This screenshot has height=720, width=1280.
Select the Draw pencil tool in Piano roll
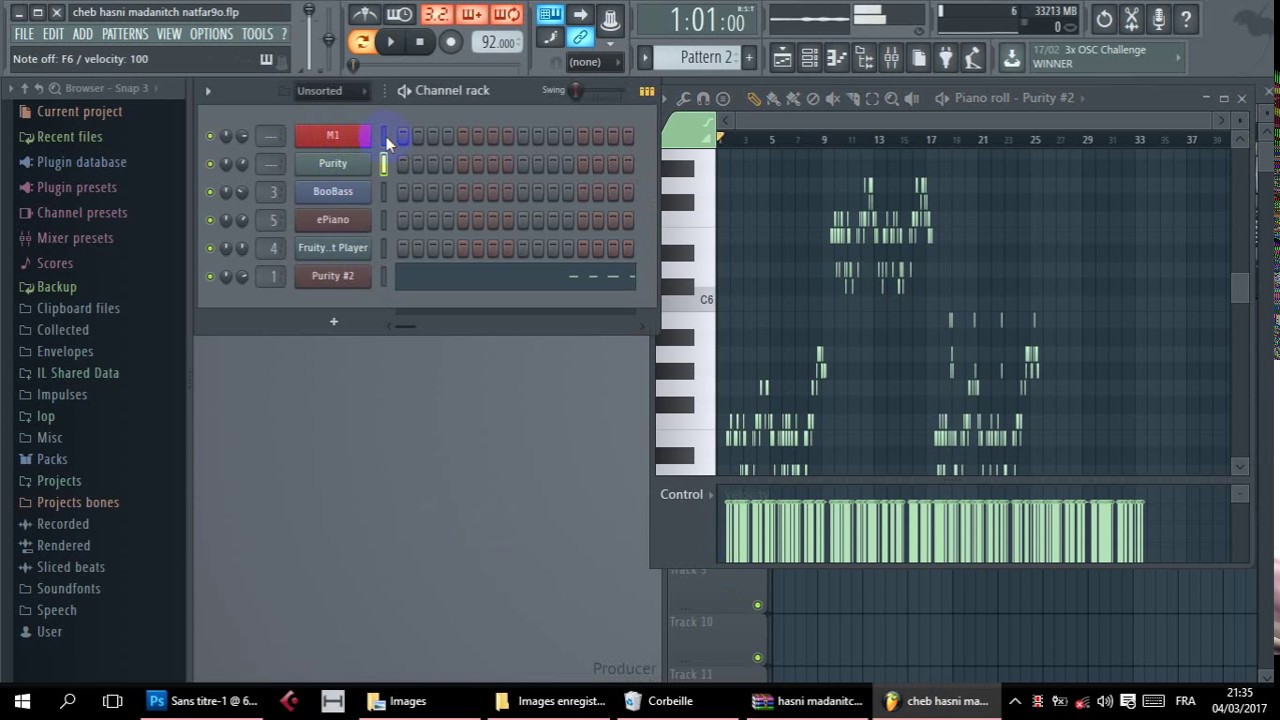[753, 98]
